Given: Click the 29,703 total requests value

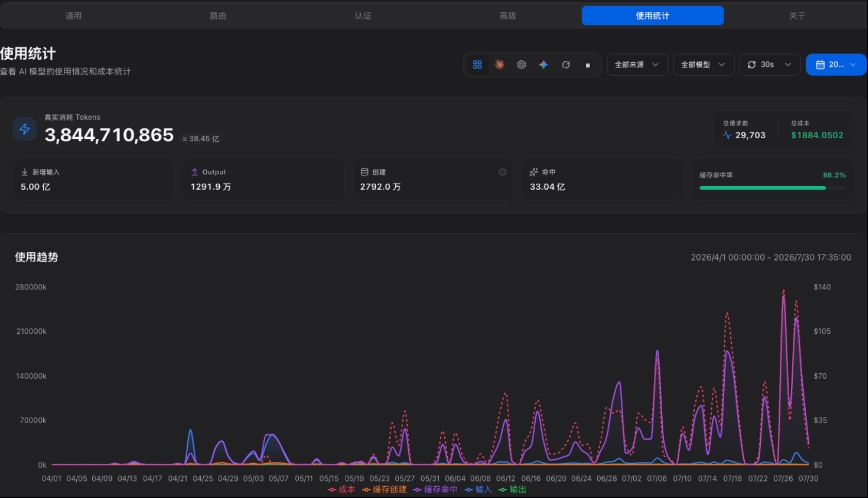Looking at the screenshot, I should (x=750, y=135).
